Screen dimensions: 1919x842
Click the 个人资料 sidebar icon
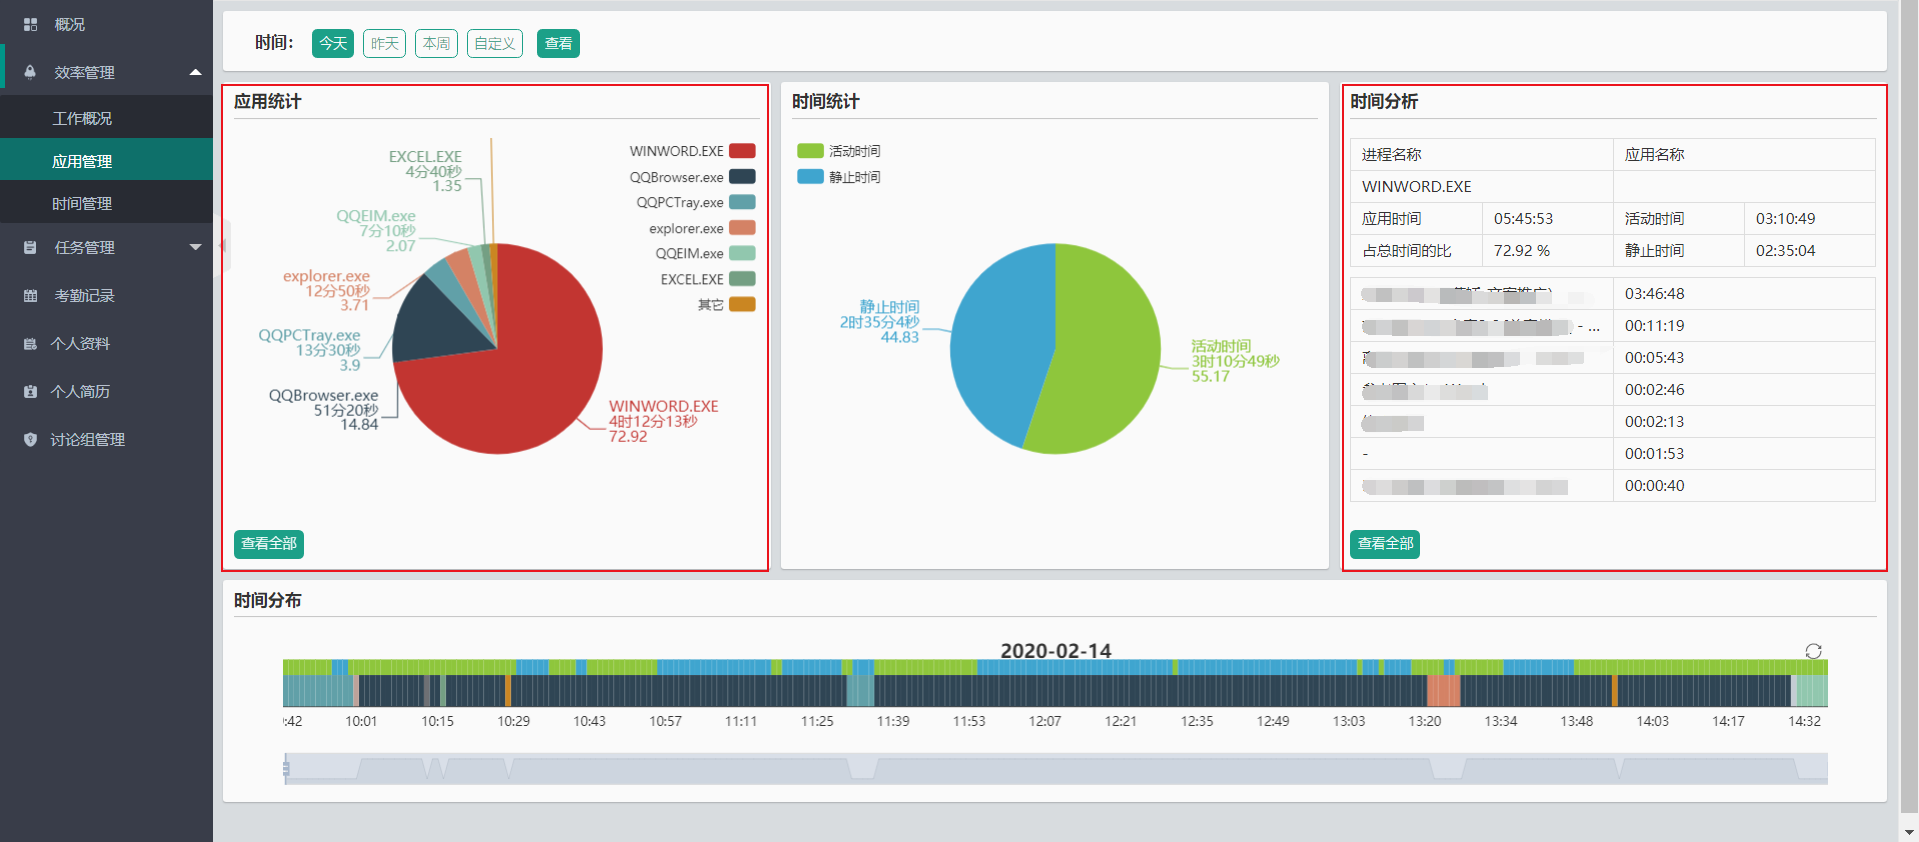30,343
